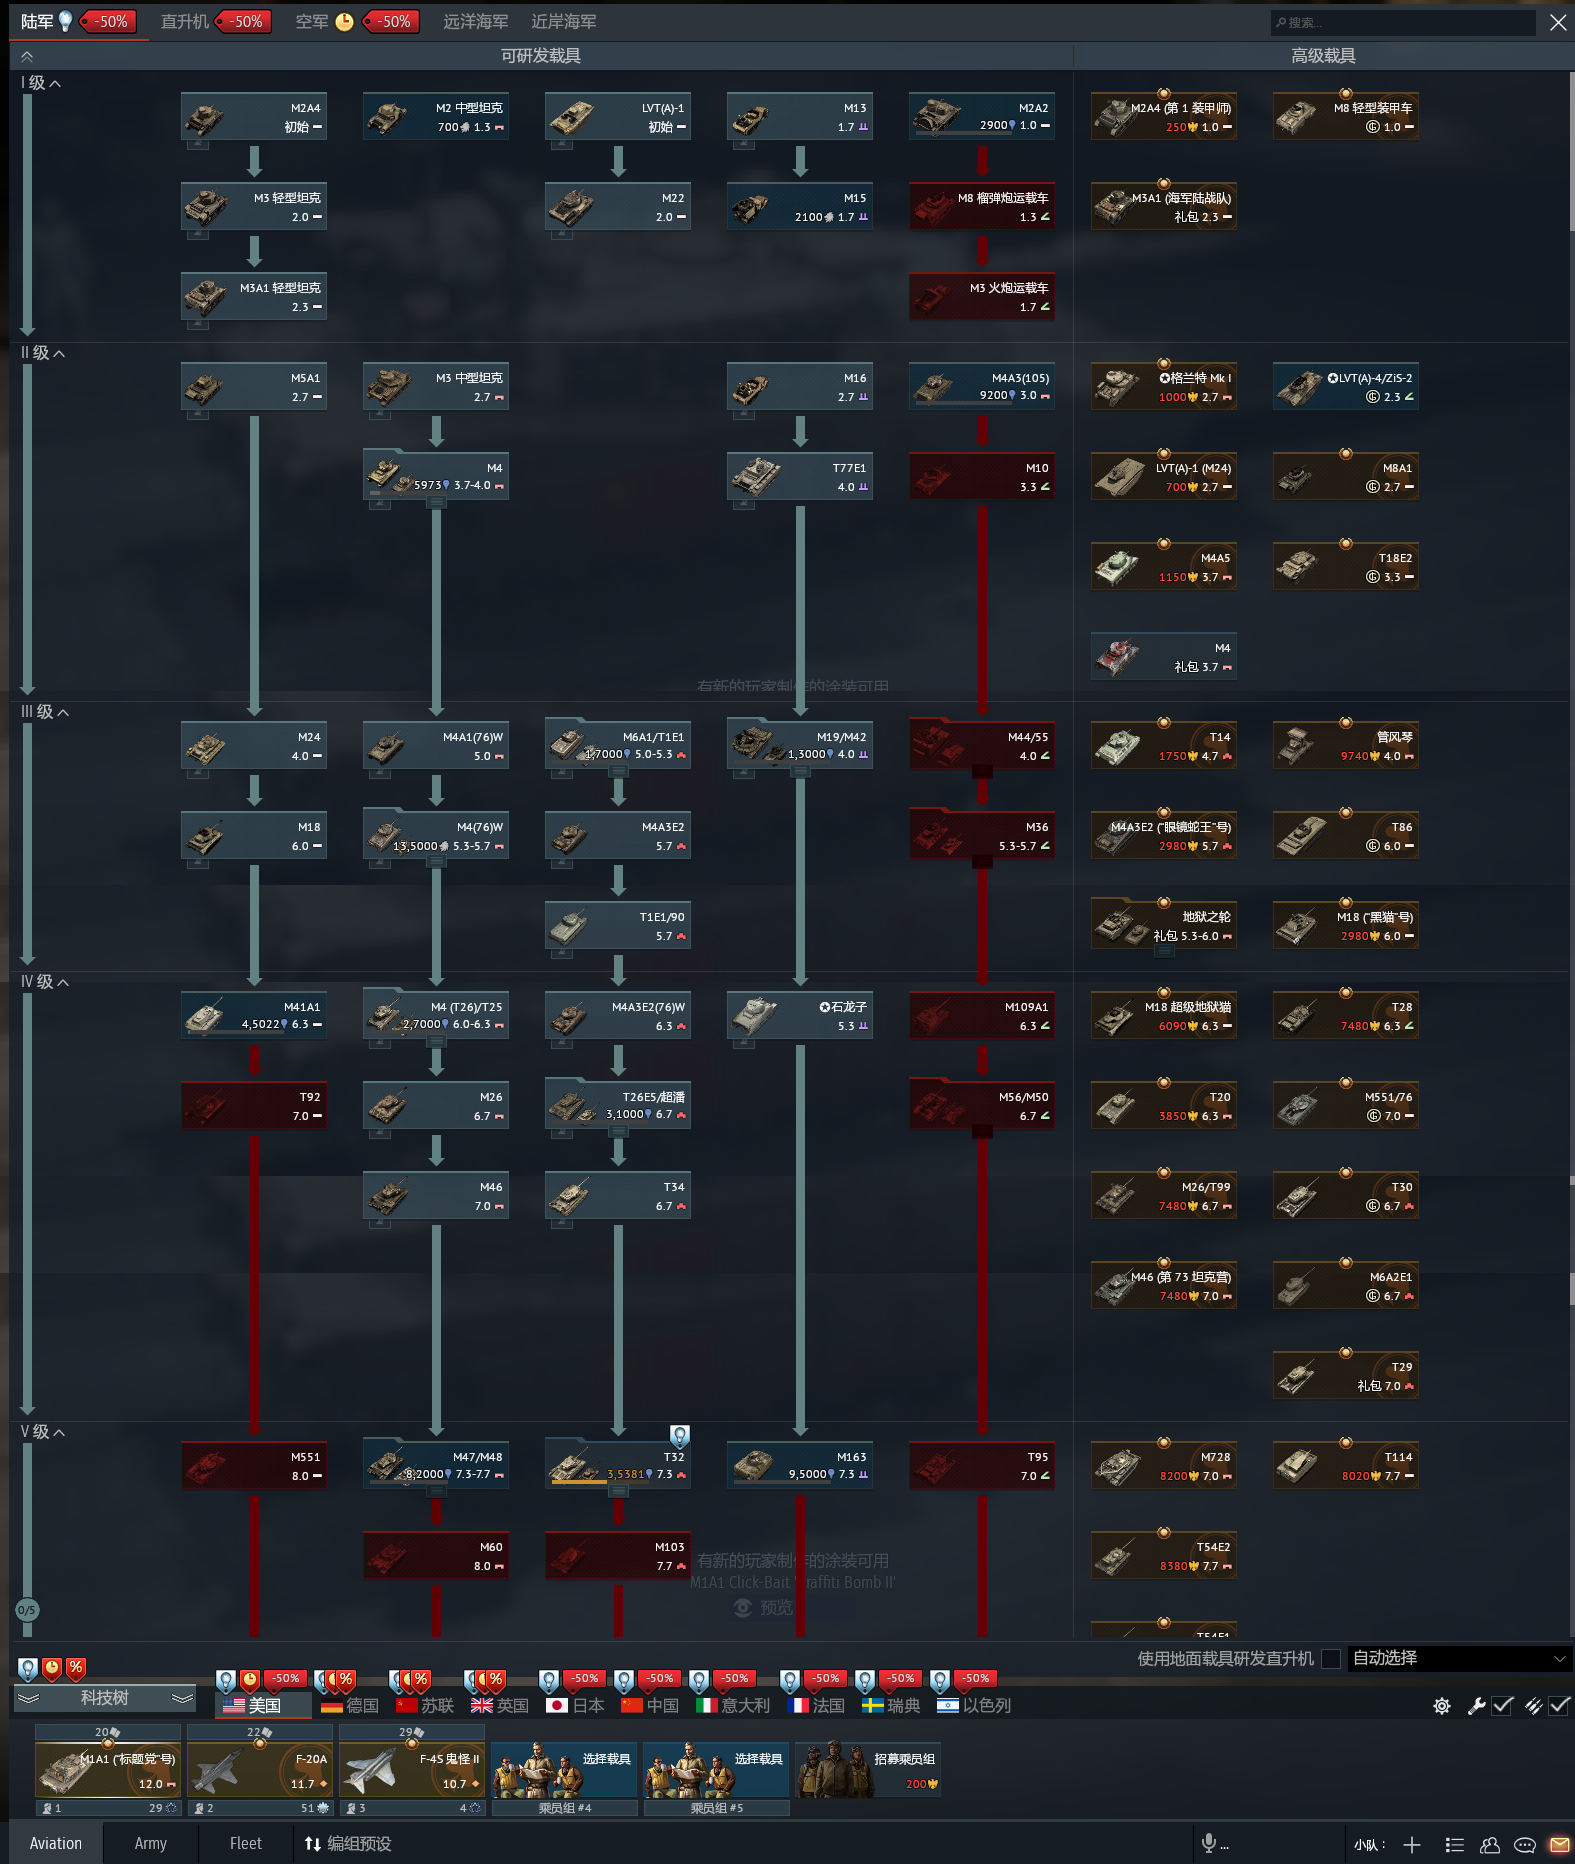Click the ammo auto-refill icon

click(x=1534, y=1706)
